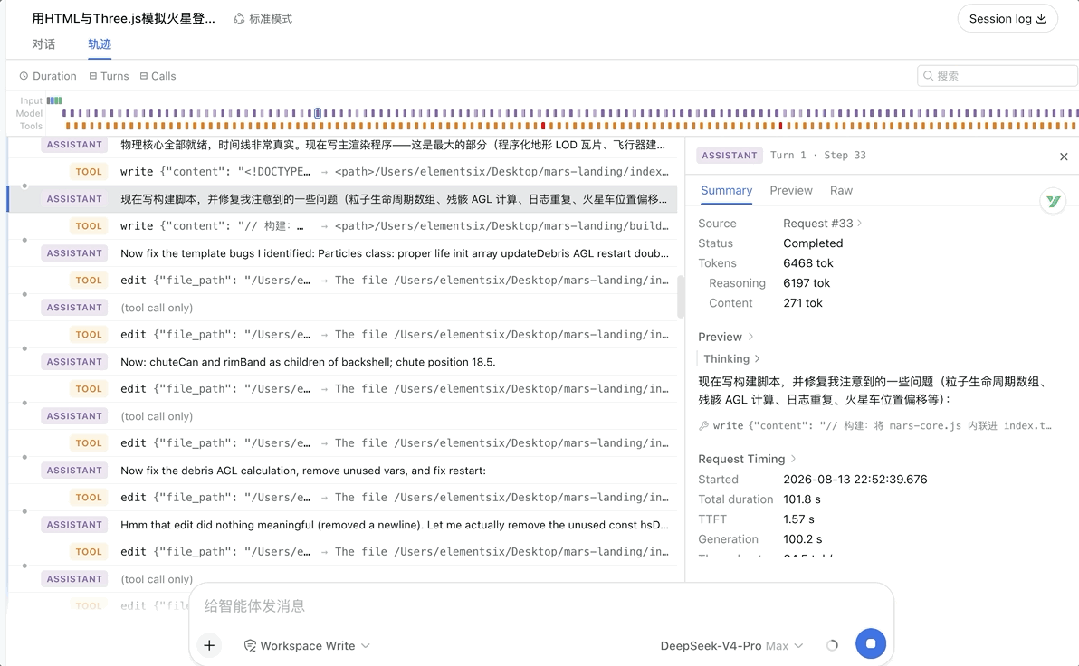Open the DeepSeek-V4-Pro Max model dropdown

pyautogui.click(x=731, y=646)
